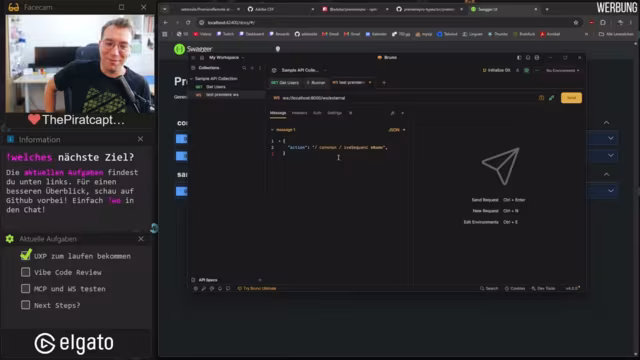Screen dimensions: 640x360
Task: Open the Collections three-dot menu
Action: (260, 68)
